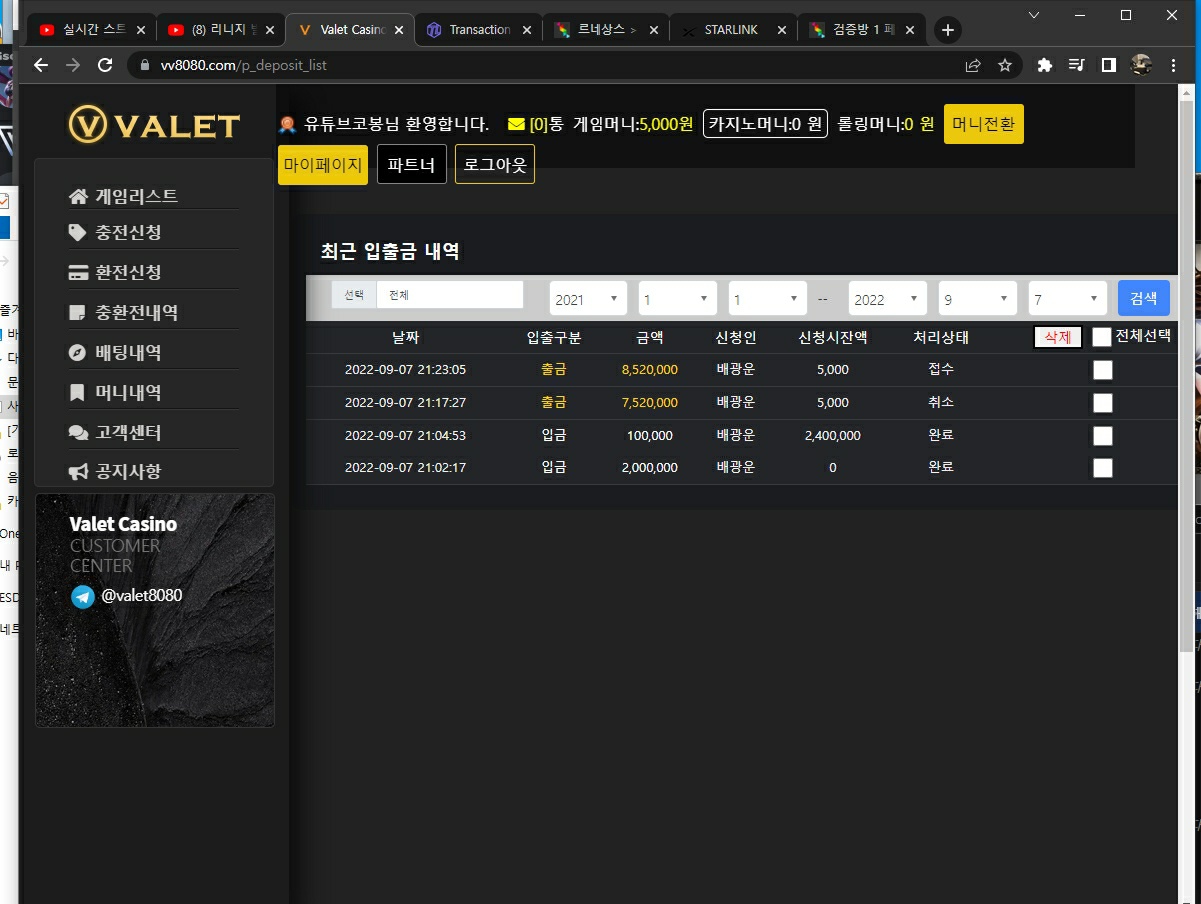Open the extensions puzzle icon
This screenshot has width=1201, height=904.
coord(1045,65)
